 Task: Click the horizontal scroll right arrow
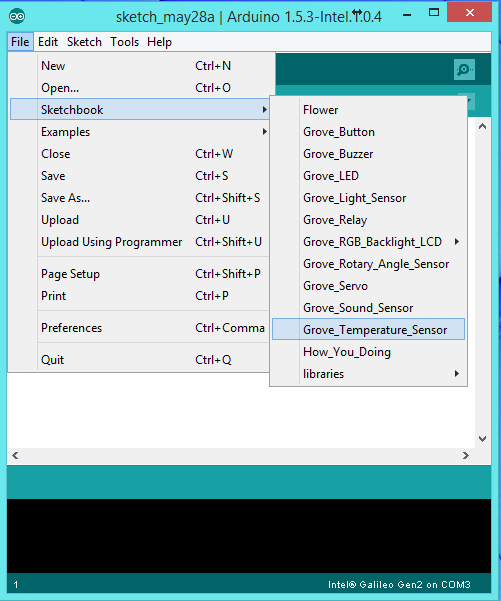466,455
